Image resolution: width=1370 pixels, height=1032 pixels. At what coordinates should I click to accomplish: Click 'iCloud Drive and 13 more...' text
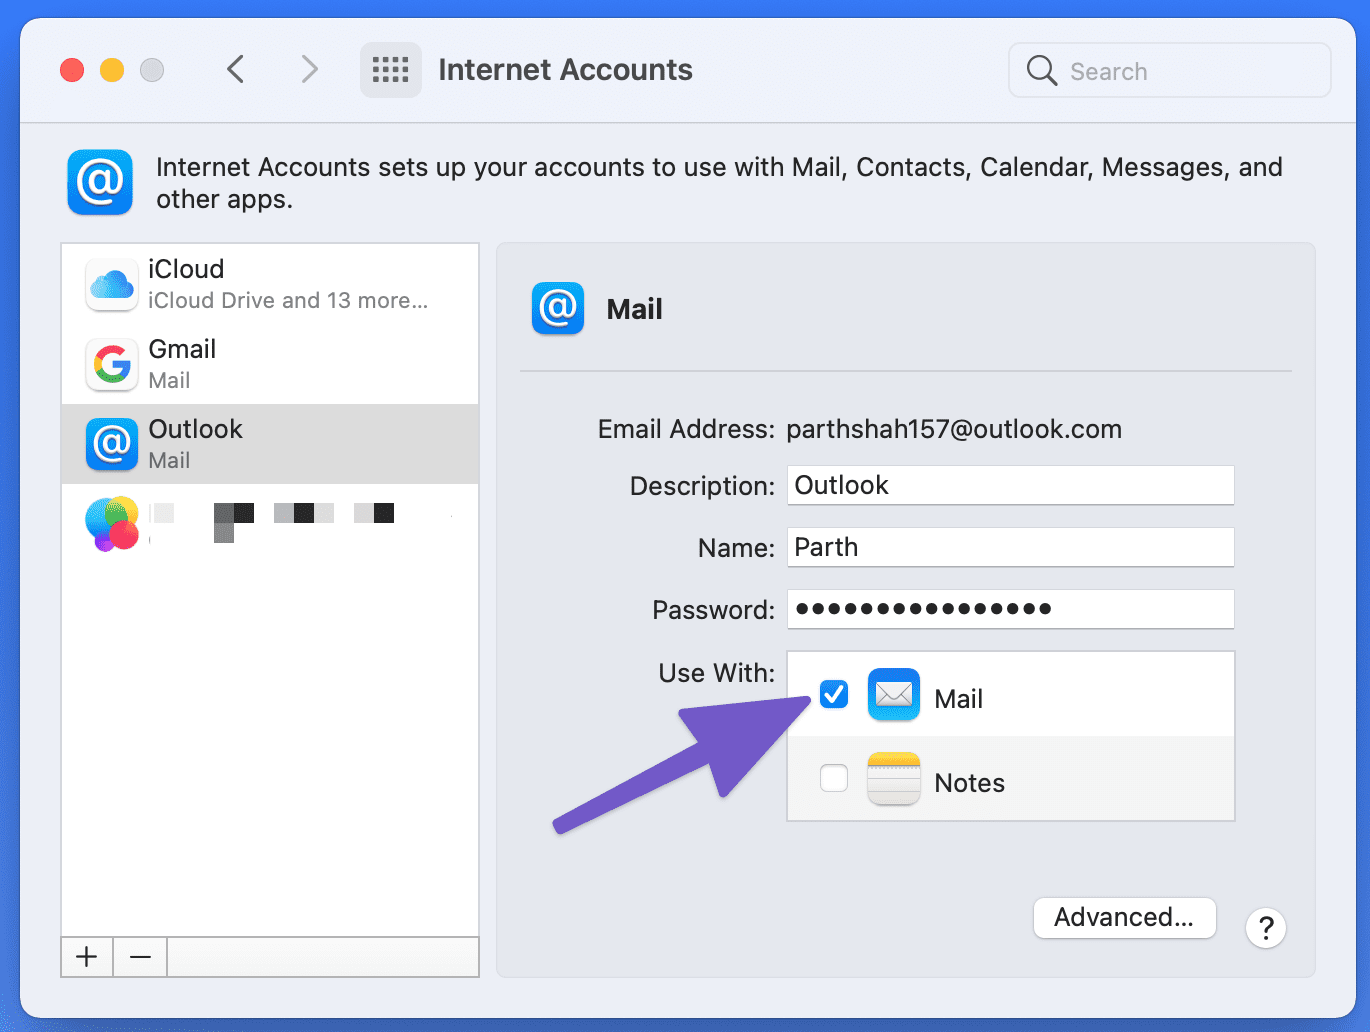pos(288,300)
